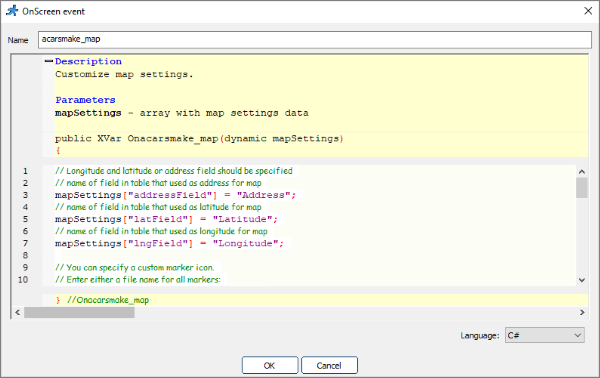Click the horizontal scroll right arrow
The height and width of the screenshot is (378, 600).
coord(582,312)
